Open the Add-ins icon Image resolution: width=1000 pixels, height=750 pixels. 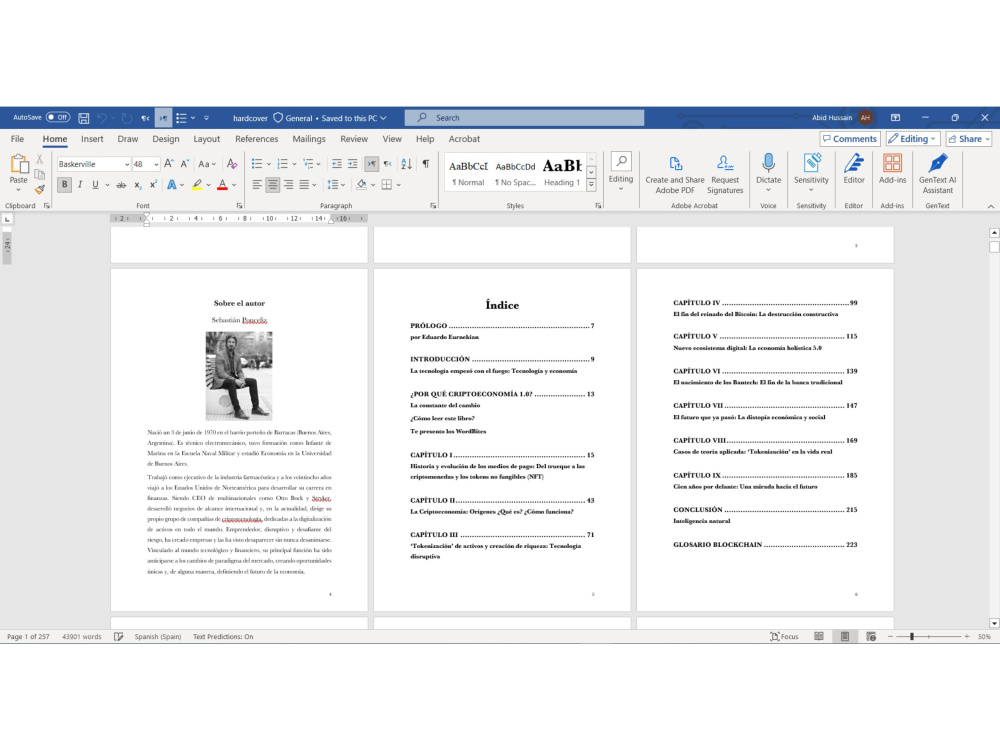point(892,163)
